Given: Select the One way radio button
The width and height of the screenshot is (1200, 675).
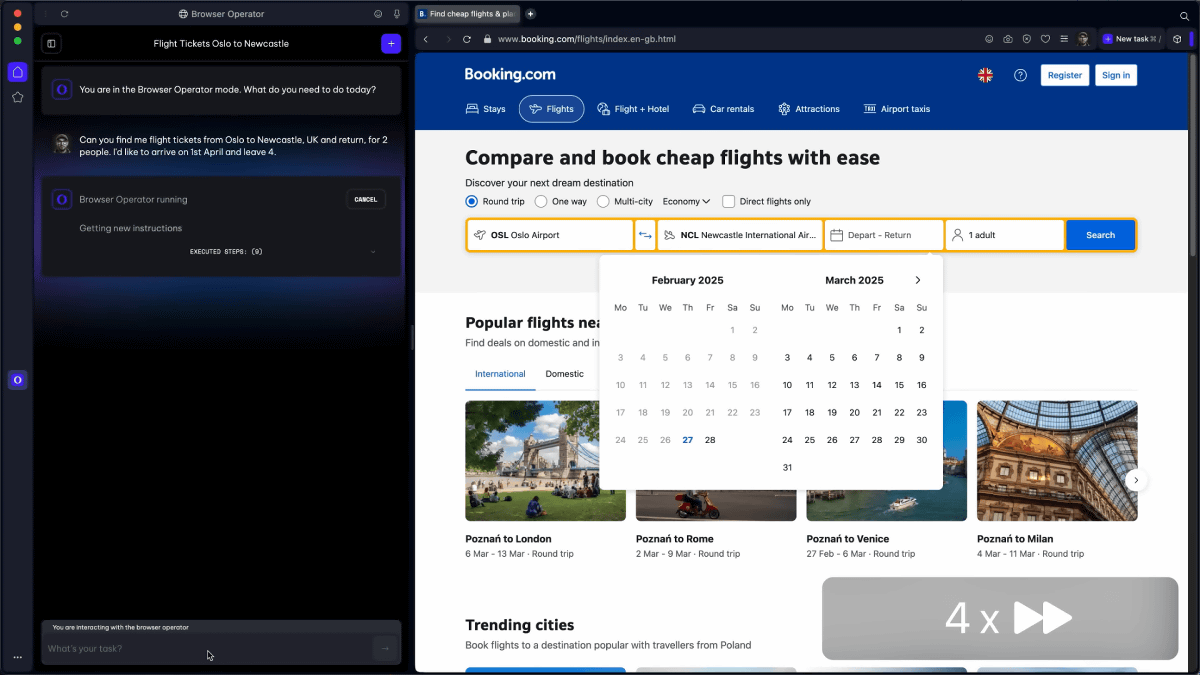Looking at the screenshot, I should click(541, 201).
